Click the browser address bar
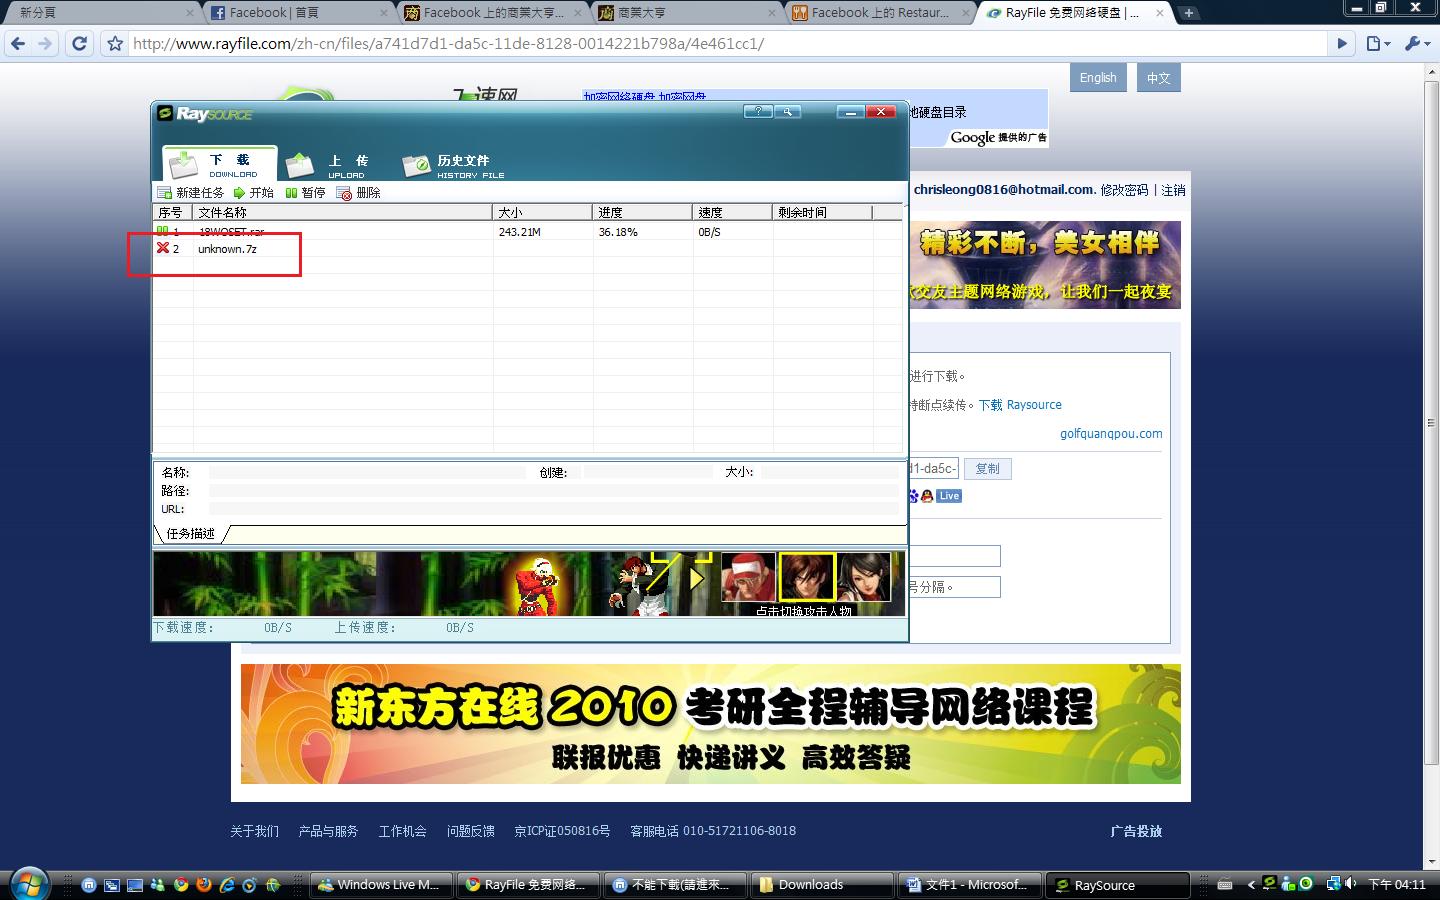 pos(730,44)
